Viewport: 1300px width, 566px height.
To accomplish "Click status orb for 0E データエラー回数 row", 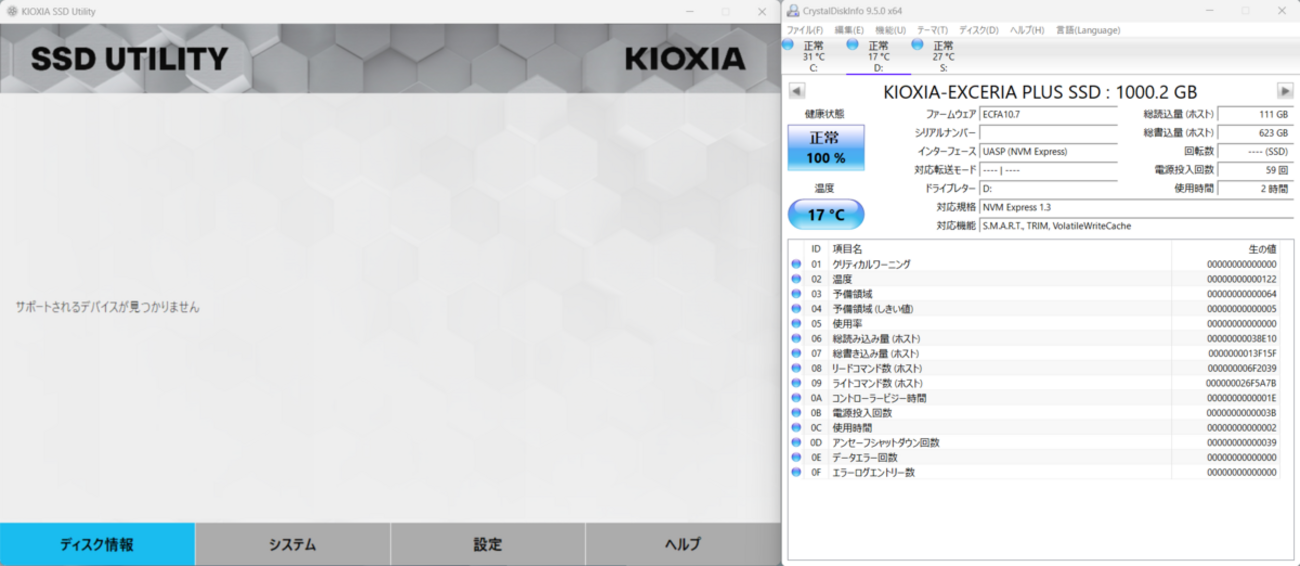I will (x=797, y=457).
